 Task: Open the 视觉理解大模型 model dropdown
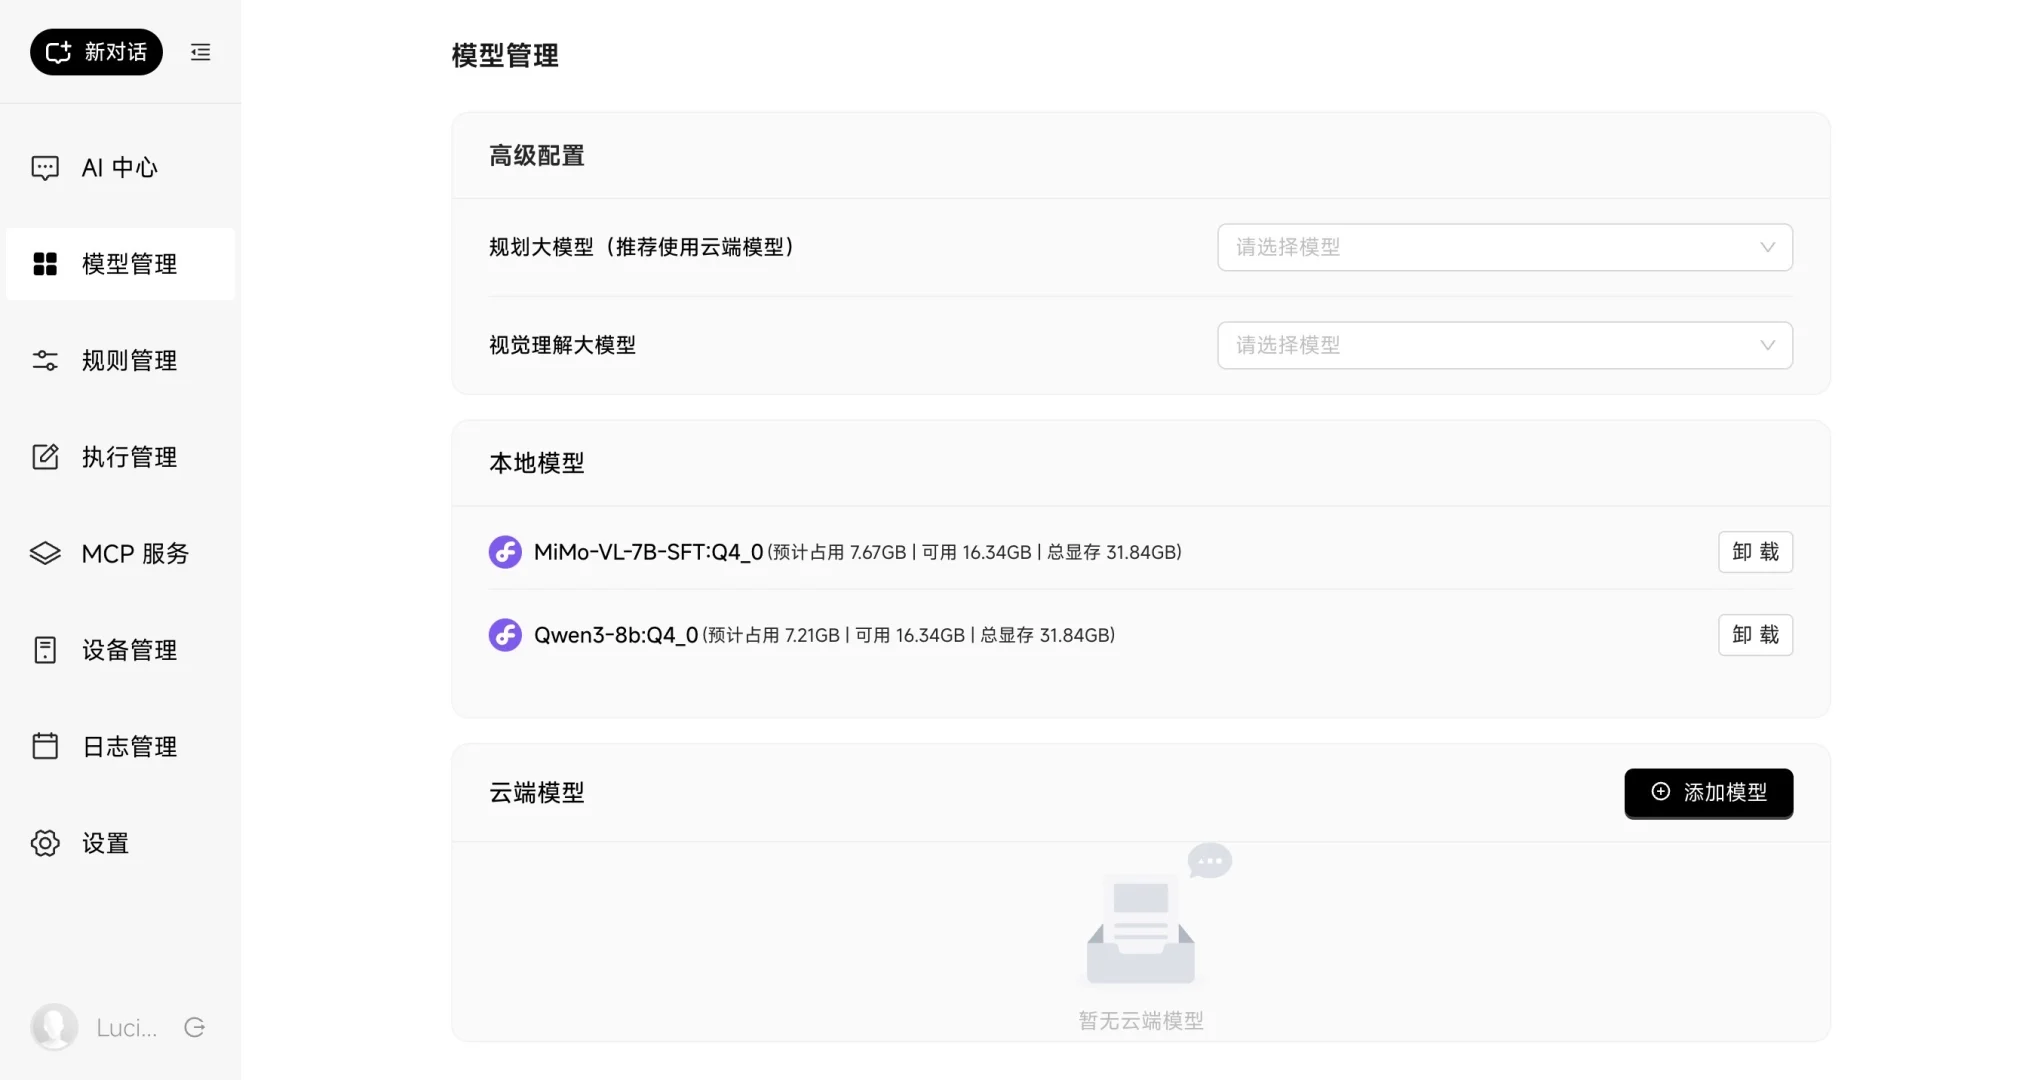[1503, 345]
